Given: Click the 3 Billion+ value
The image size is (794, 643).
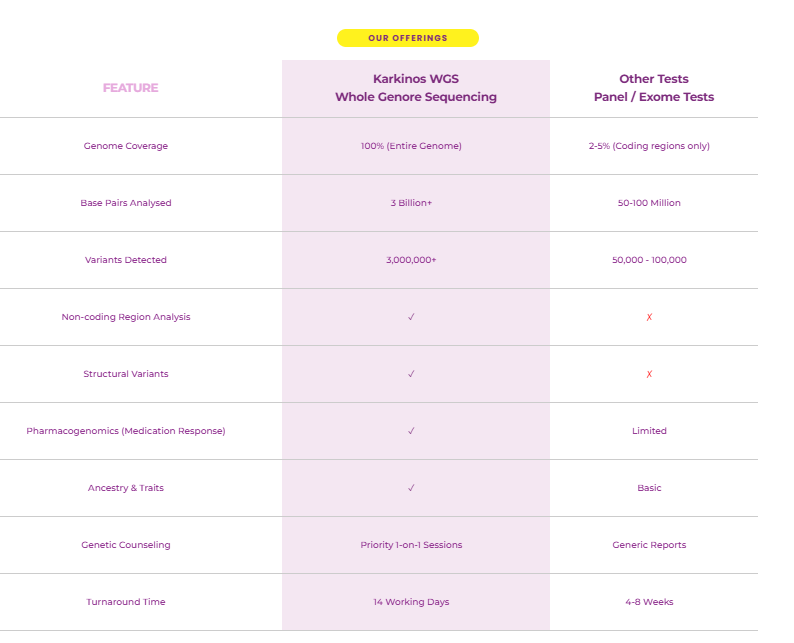Looking at the screenshot, I should (x=411, y=203).
